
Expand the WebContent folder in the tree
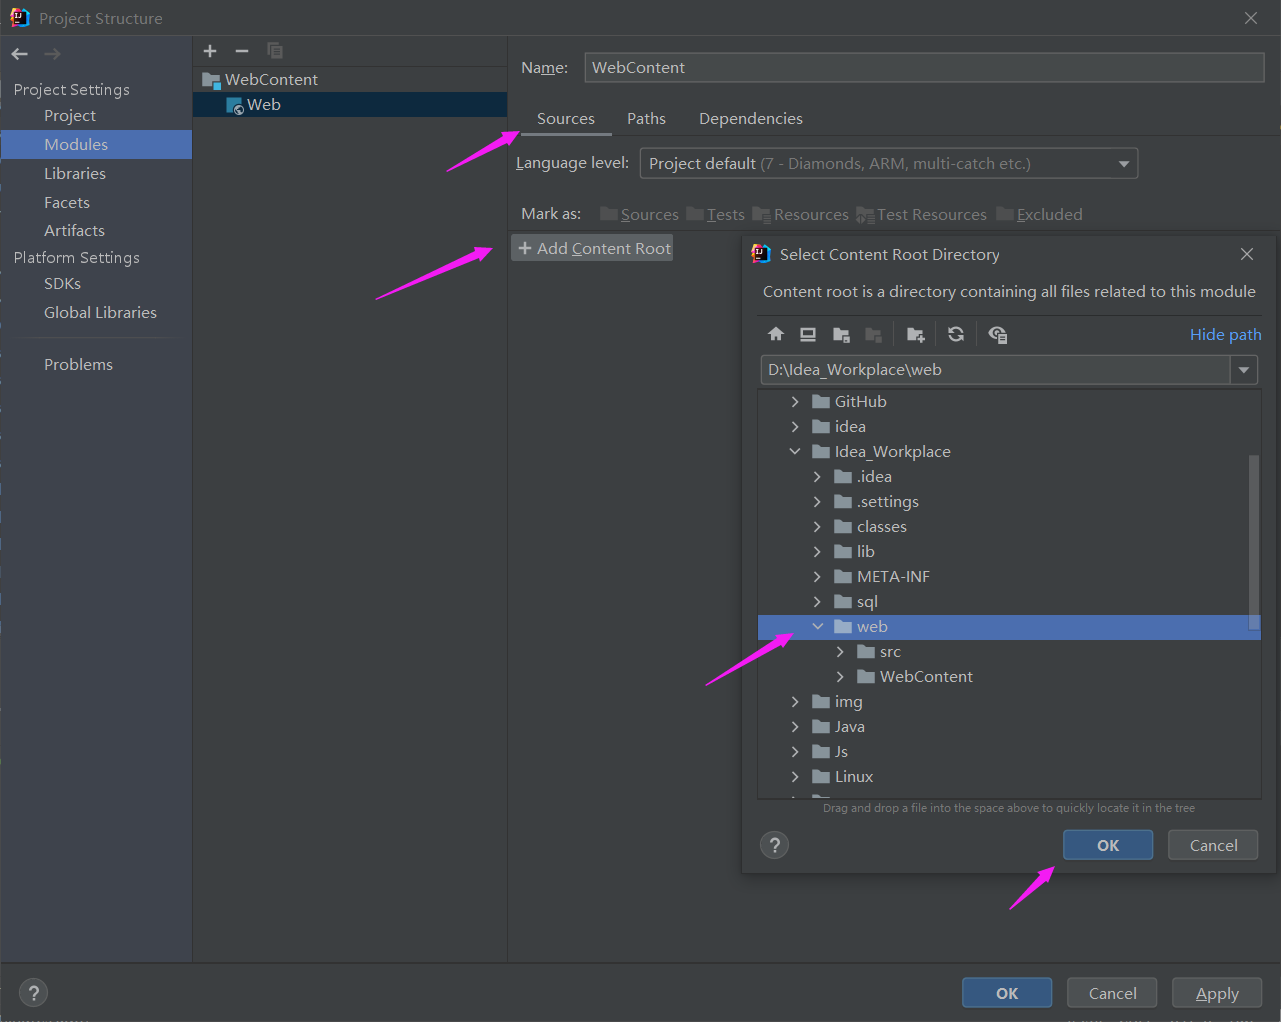coord(840,677)
